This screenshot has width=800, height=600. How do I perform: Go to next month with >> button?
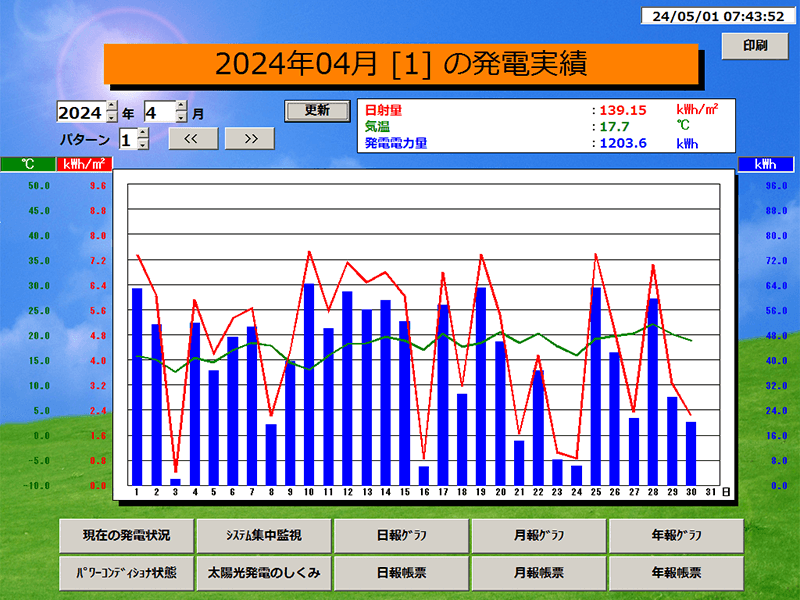click(249, 138)
